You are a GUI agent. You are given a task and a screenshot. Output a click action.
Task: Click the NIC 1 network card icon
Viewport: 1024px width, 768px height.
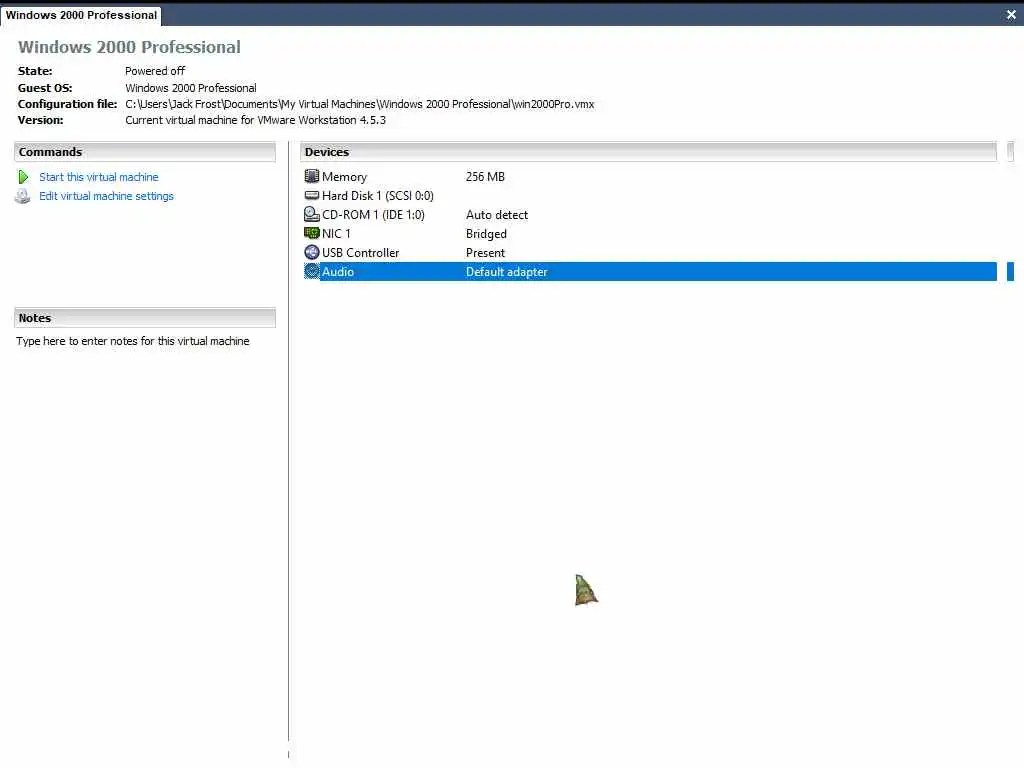312,233
